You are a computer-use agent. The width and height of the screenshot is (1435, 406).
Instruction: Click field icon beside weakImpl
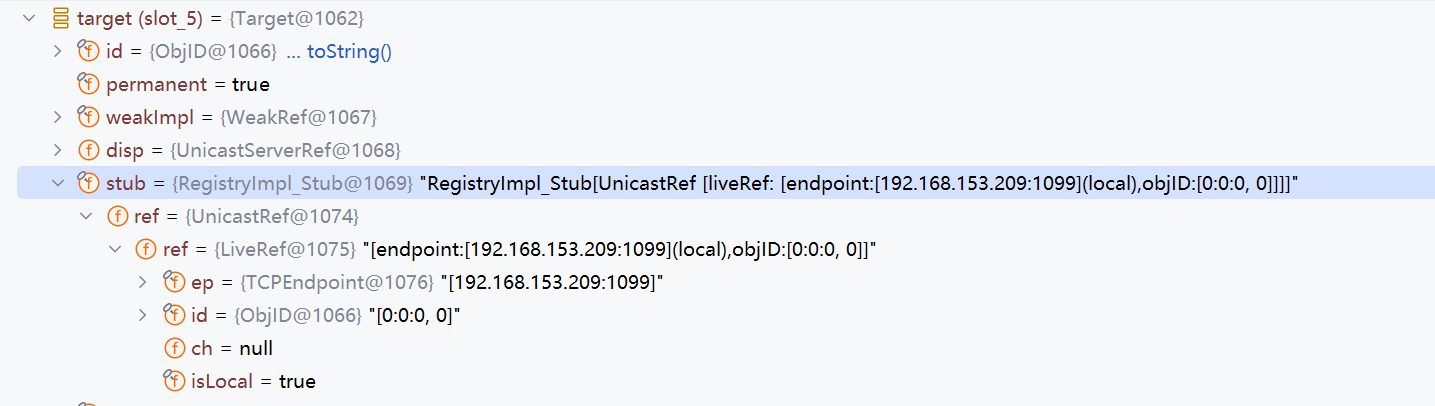pyautogui.click(x=89, y=117)
